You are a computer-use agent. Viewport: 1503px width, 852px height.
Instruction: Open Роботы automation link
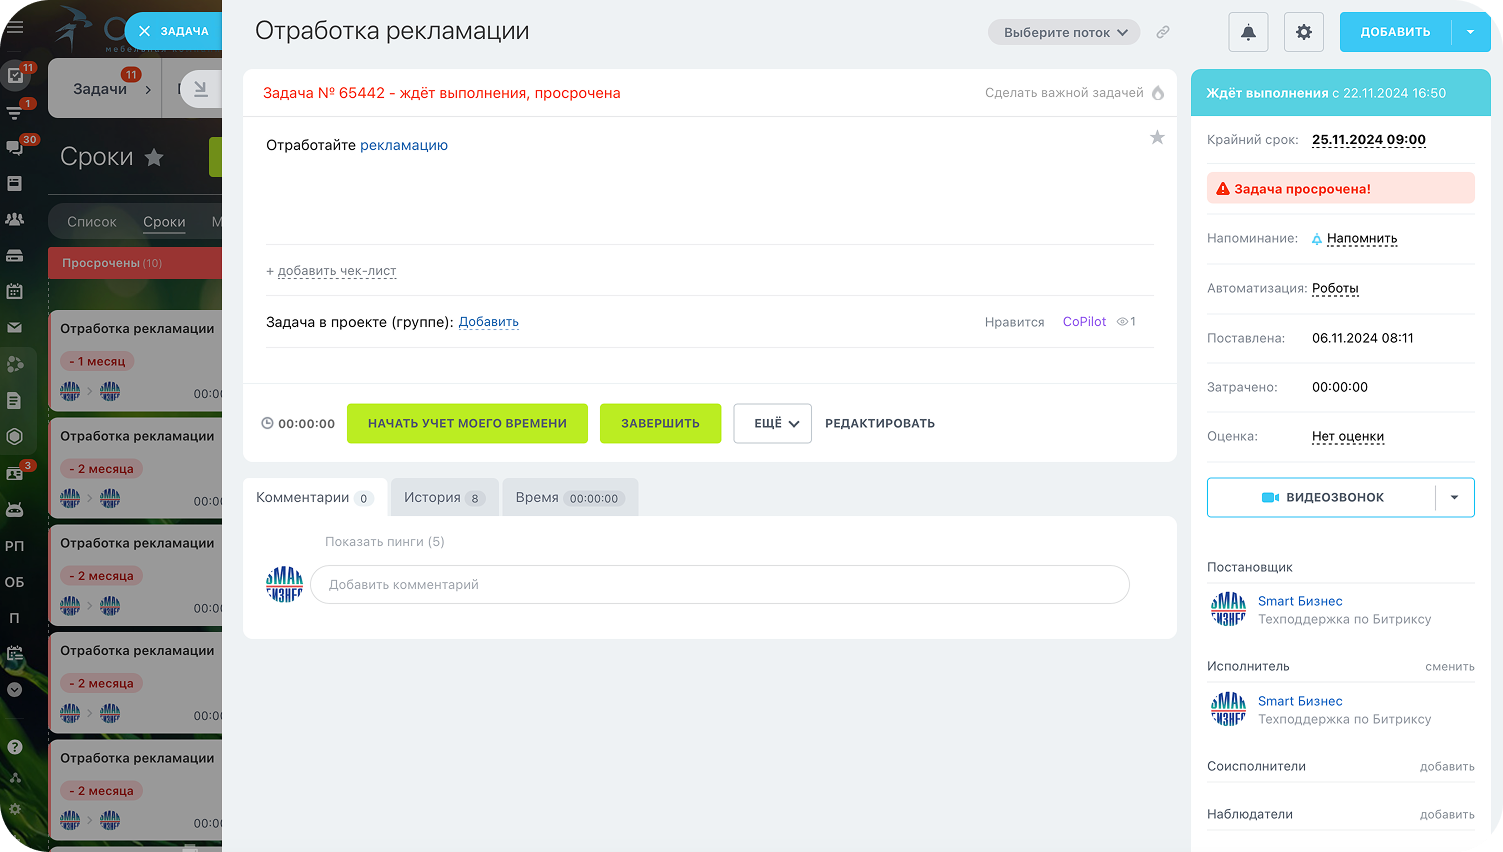coord(1335,289)
